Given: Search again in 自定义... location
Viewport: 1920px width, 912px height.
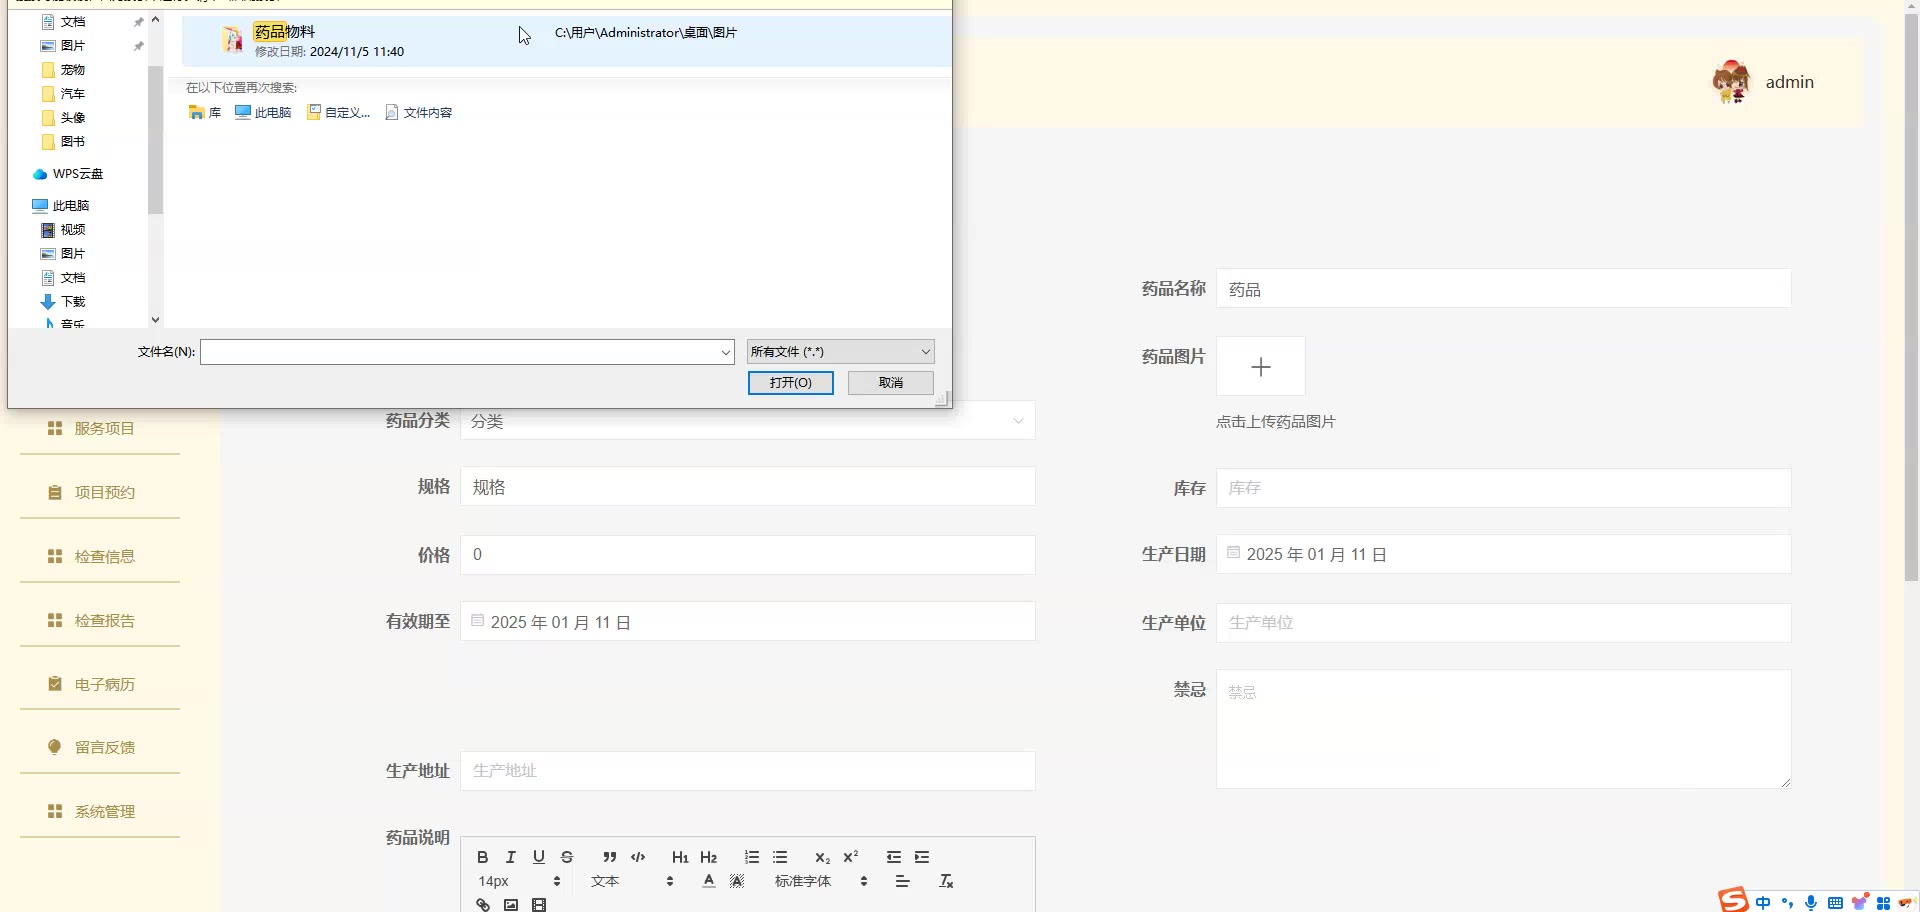Looking at the screenshot, I should click(x=339, y=113).
